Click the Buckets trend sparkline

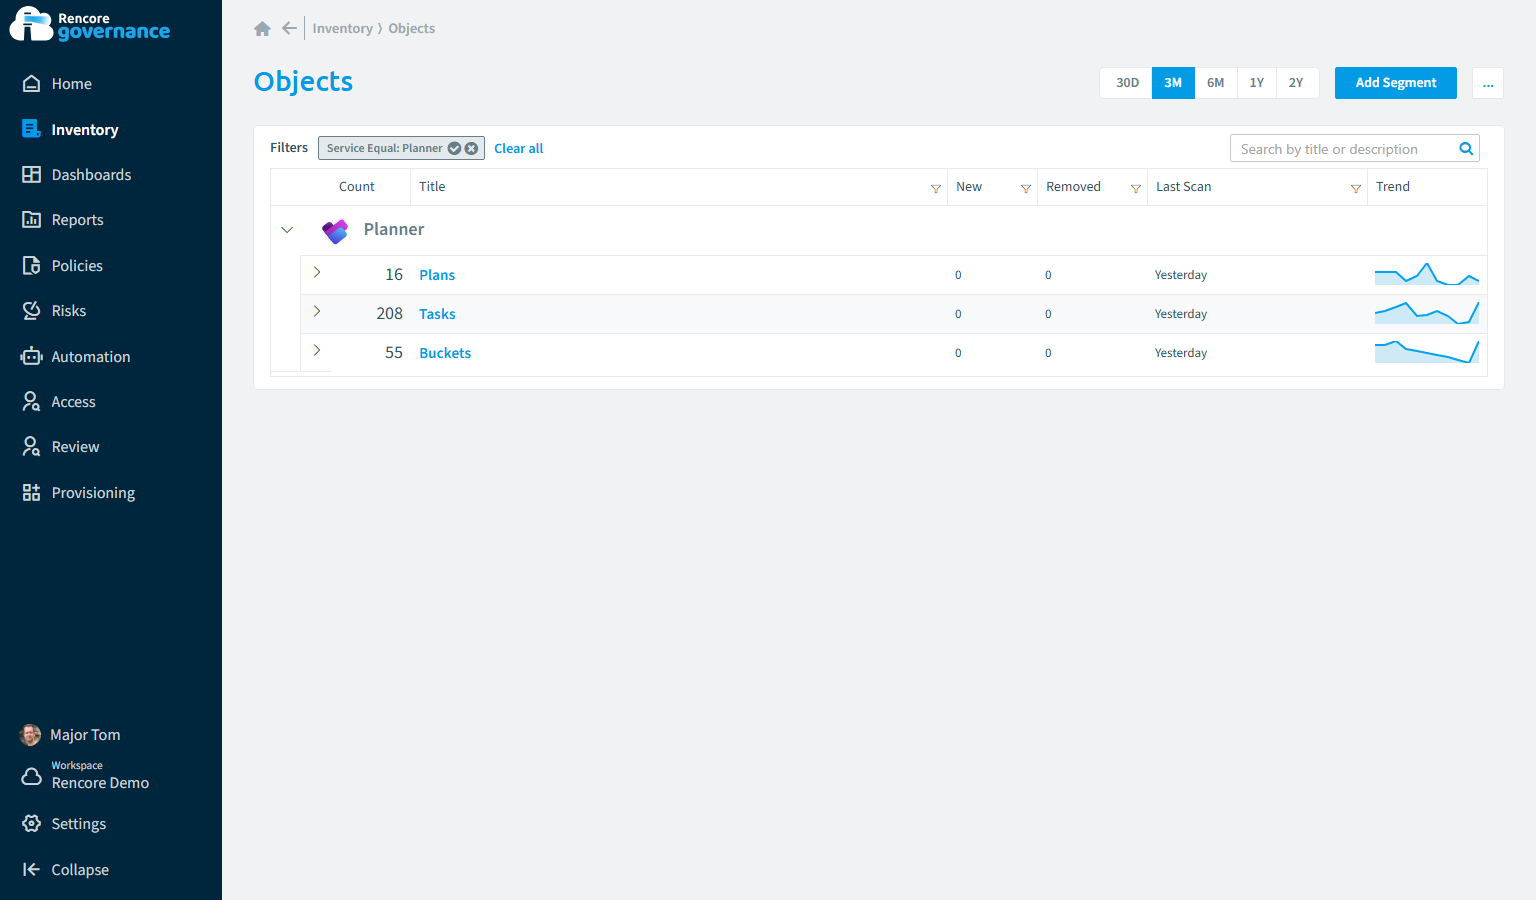[x=1427, y=352]
